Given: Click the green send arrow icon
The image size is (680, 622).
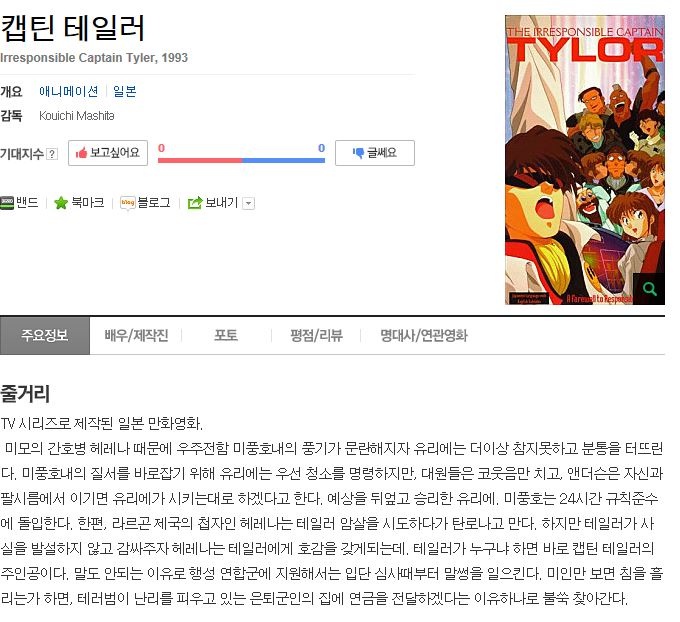Looking at the screenshot, I should 195,203.
